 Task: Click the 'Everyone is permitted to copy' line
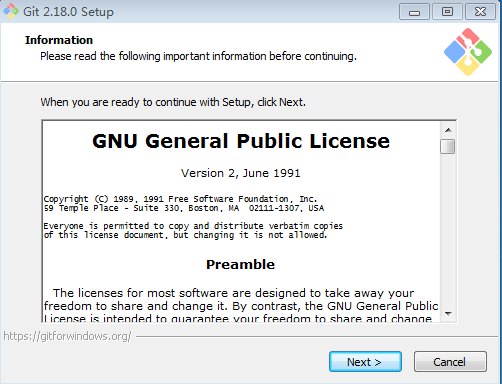pos(193,226)
